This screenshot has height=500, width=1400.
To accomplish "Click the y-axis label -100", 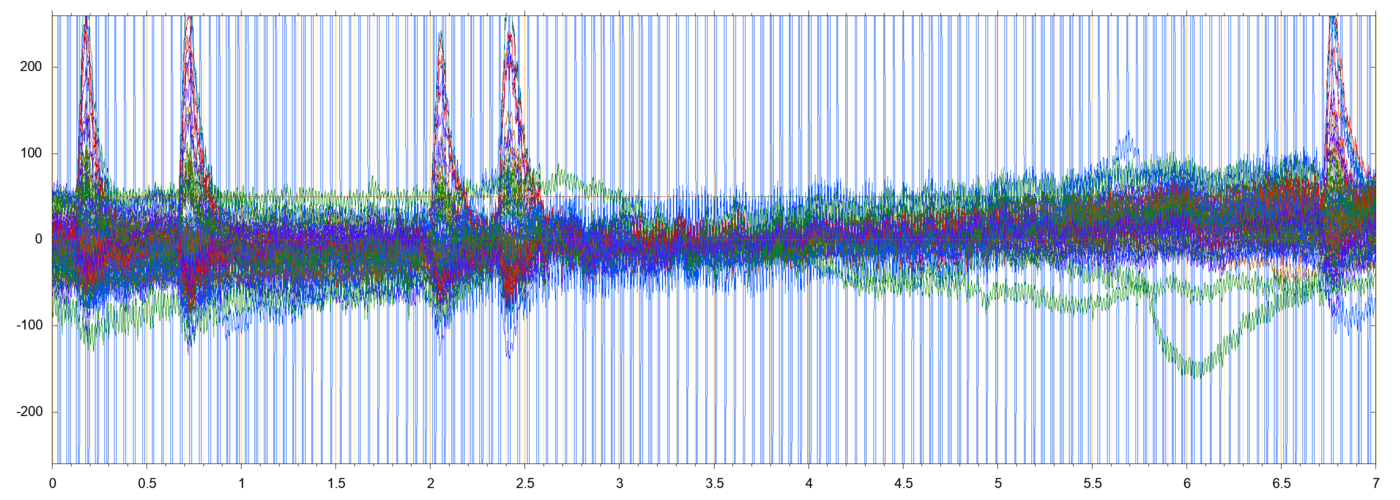I will pos(30,326).
